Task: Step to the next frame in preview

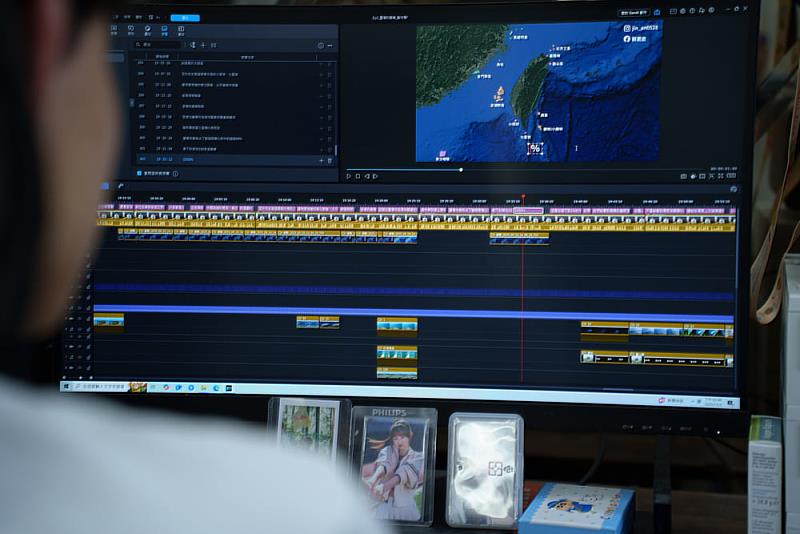Action: click(374, 176)
